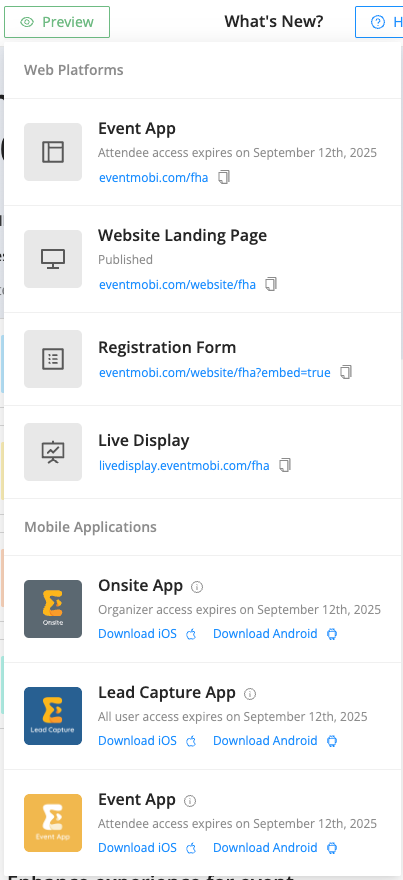Click the Published status text
This screenshot has width=403, height=880.
coord(125,260)
